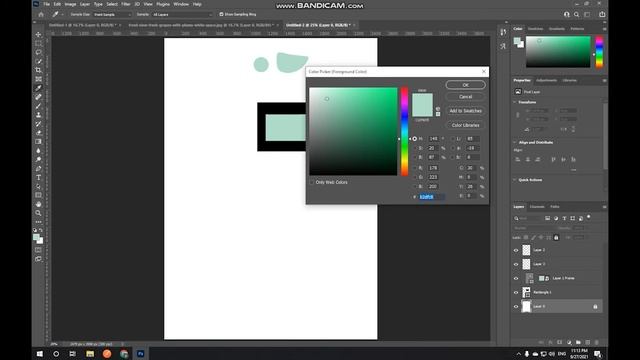
Task: Toggle Show Sampling Ring checkbox
Action: [x=221, y=14]
